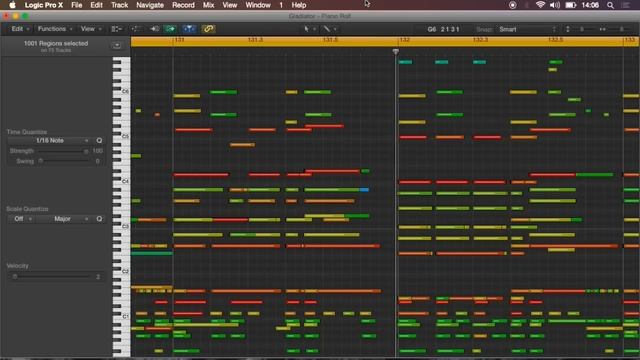Image resolution: width=640 pixels, height=360 pixels.
Task: Adjust the horizontal zoom slider
Action: pos(621,29)
